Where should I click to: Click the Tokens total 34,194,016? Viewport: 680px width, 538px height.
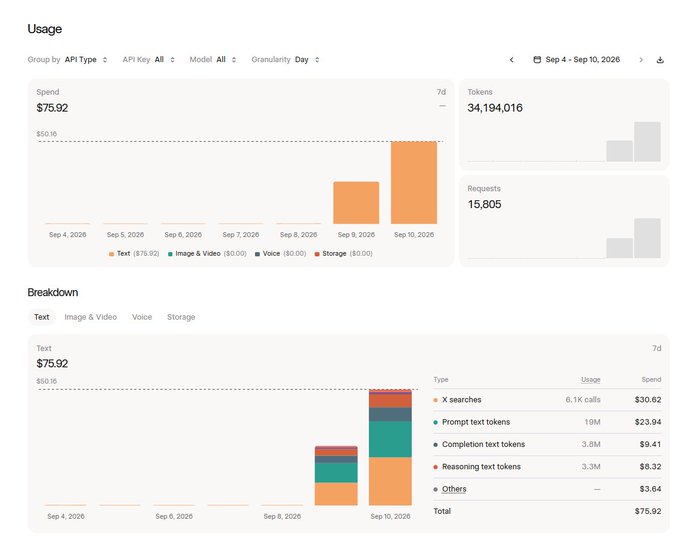(x=495, y=108)
